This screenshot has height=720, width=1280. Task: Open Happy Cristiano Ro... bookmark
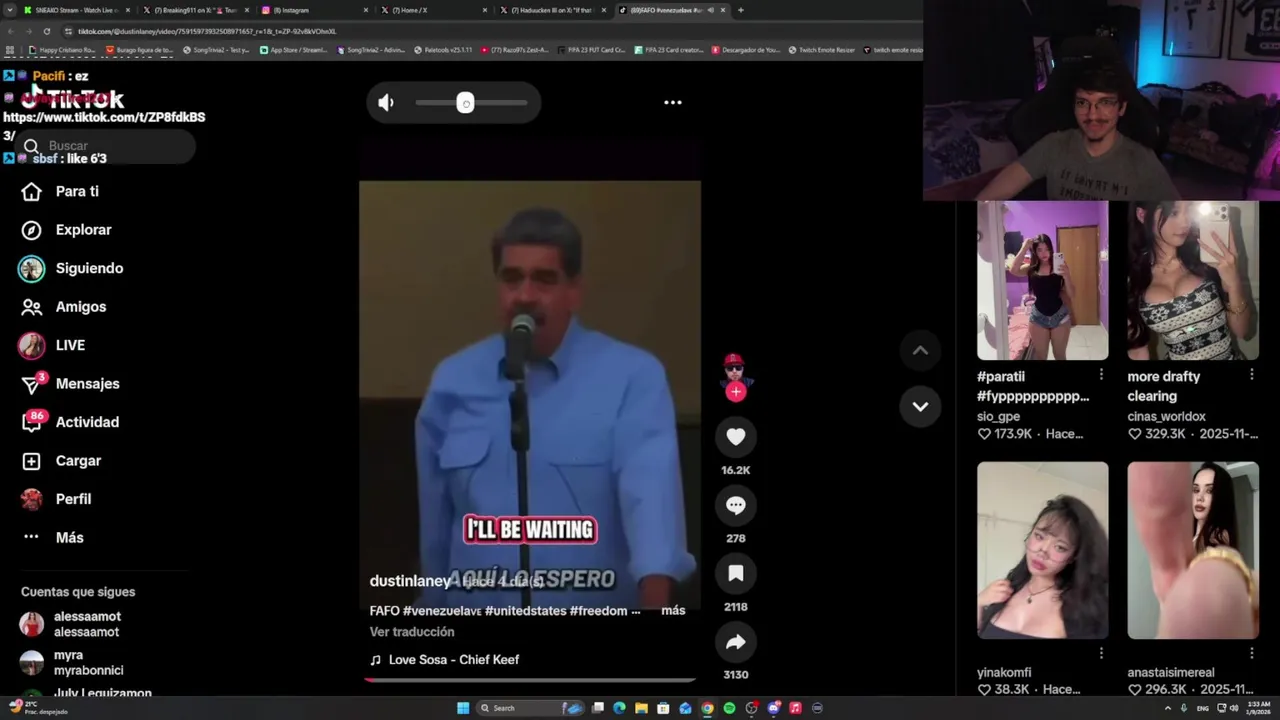click(62, 50)
